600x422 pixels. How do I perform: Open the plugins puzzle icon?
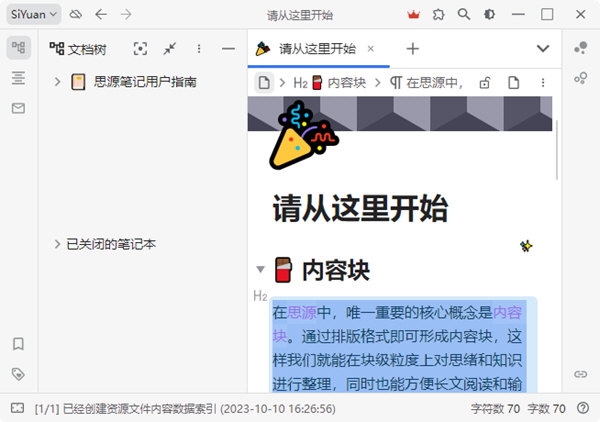point(439,15)
